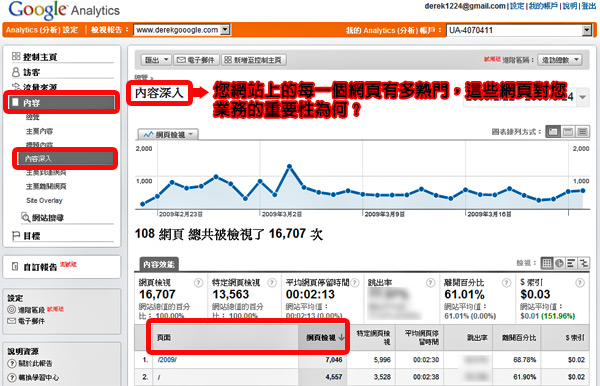Click help icon beside $ 索引 metric
This screenshot has height=386, width=600.
point(580,283)
